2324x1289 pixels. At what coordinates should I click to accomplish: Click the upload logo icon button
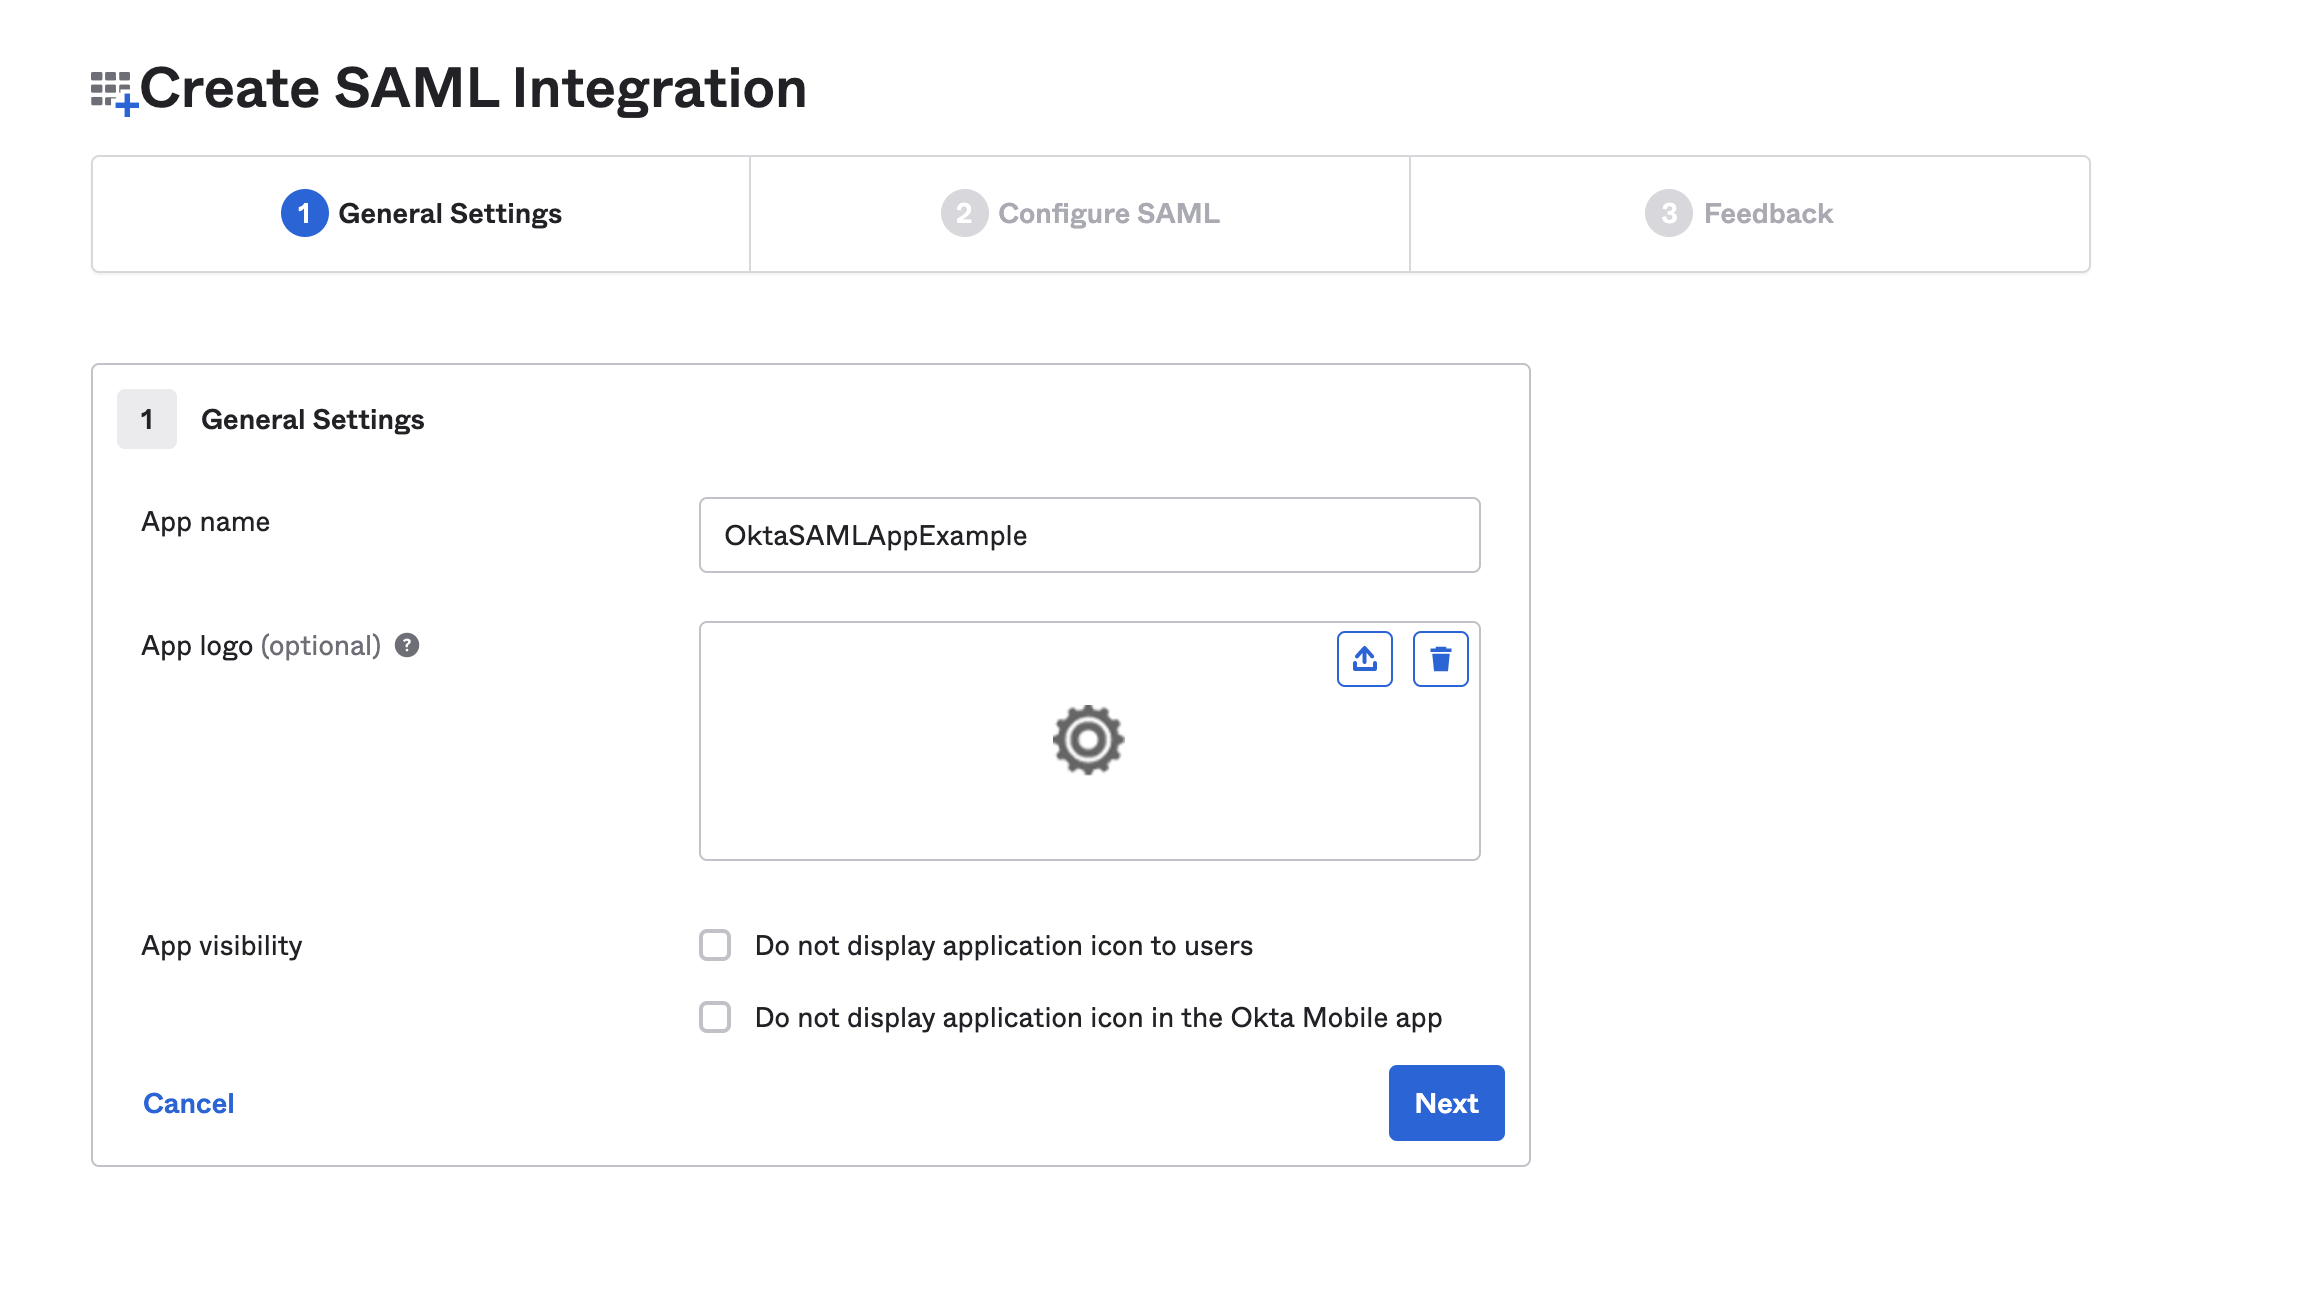(x=1364, y=659)
